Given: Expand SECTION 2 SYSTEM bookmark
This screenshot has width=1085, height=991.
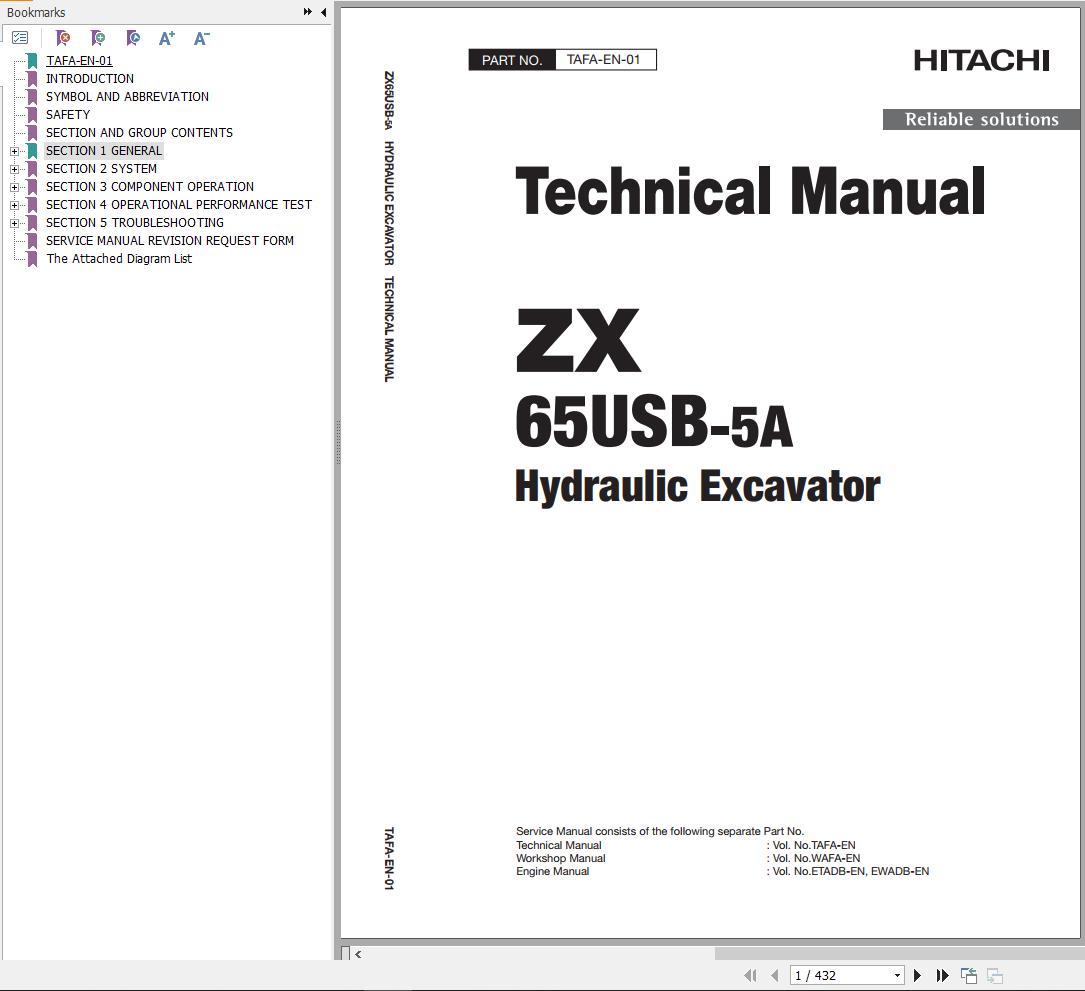Looking at the screenshot, I should (15, 169).
